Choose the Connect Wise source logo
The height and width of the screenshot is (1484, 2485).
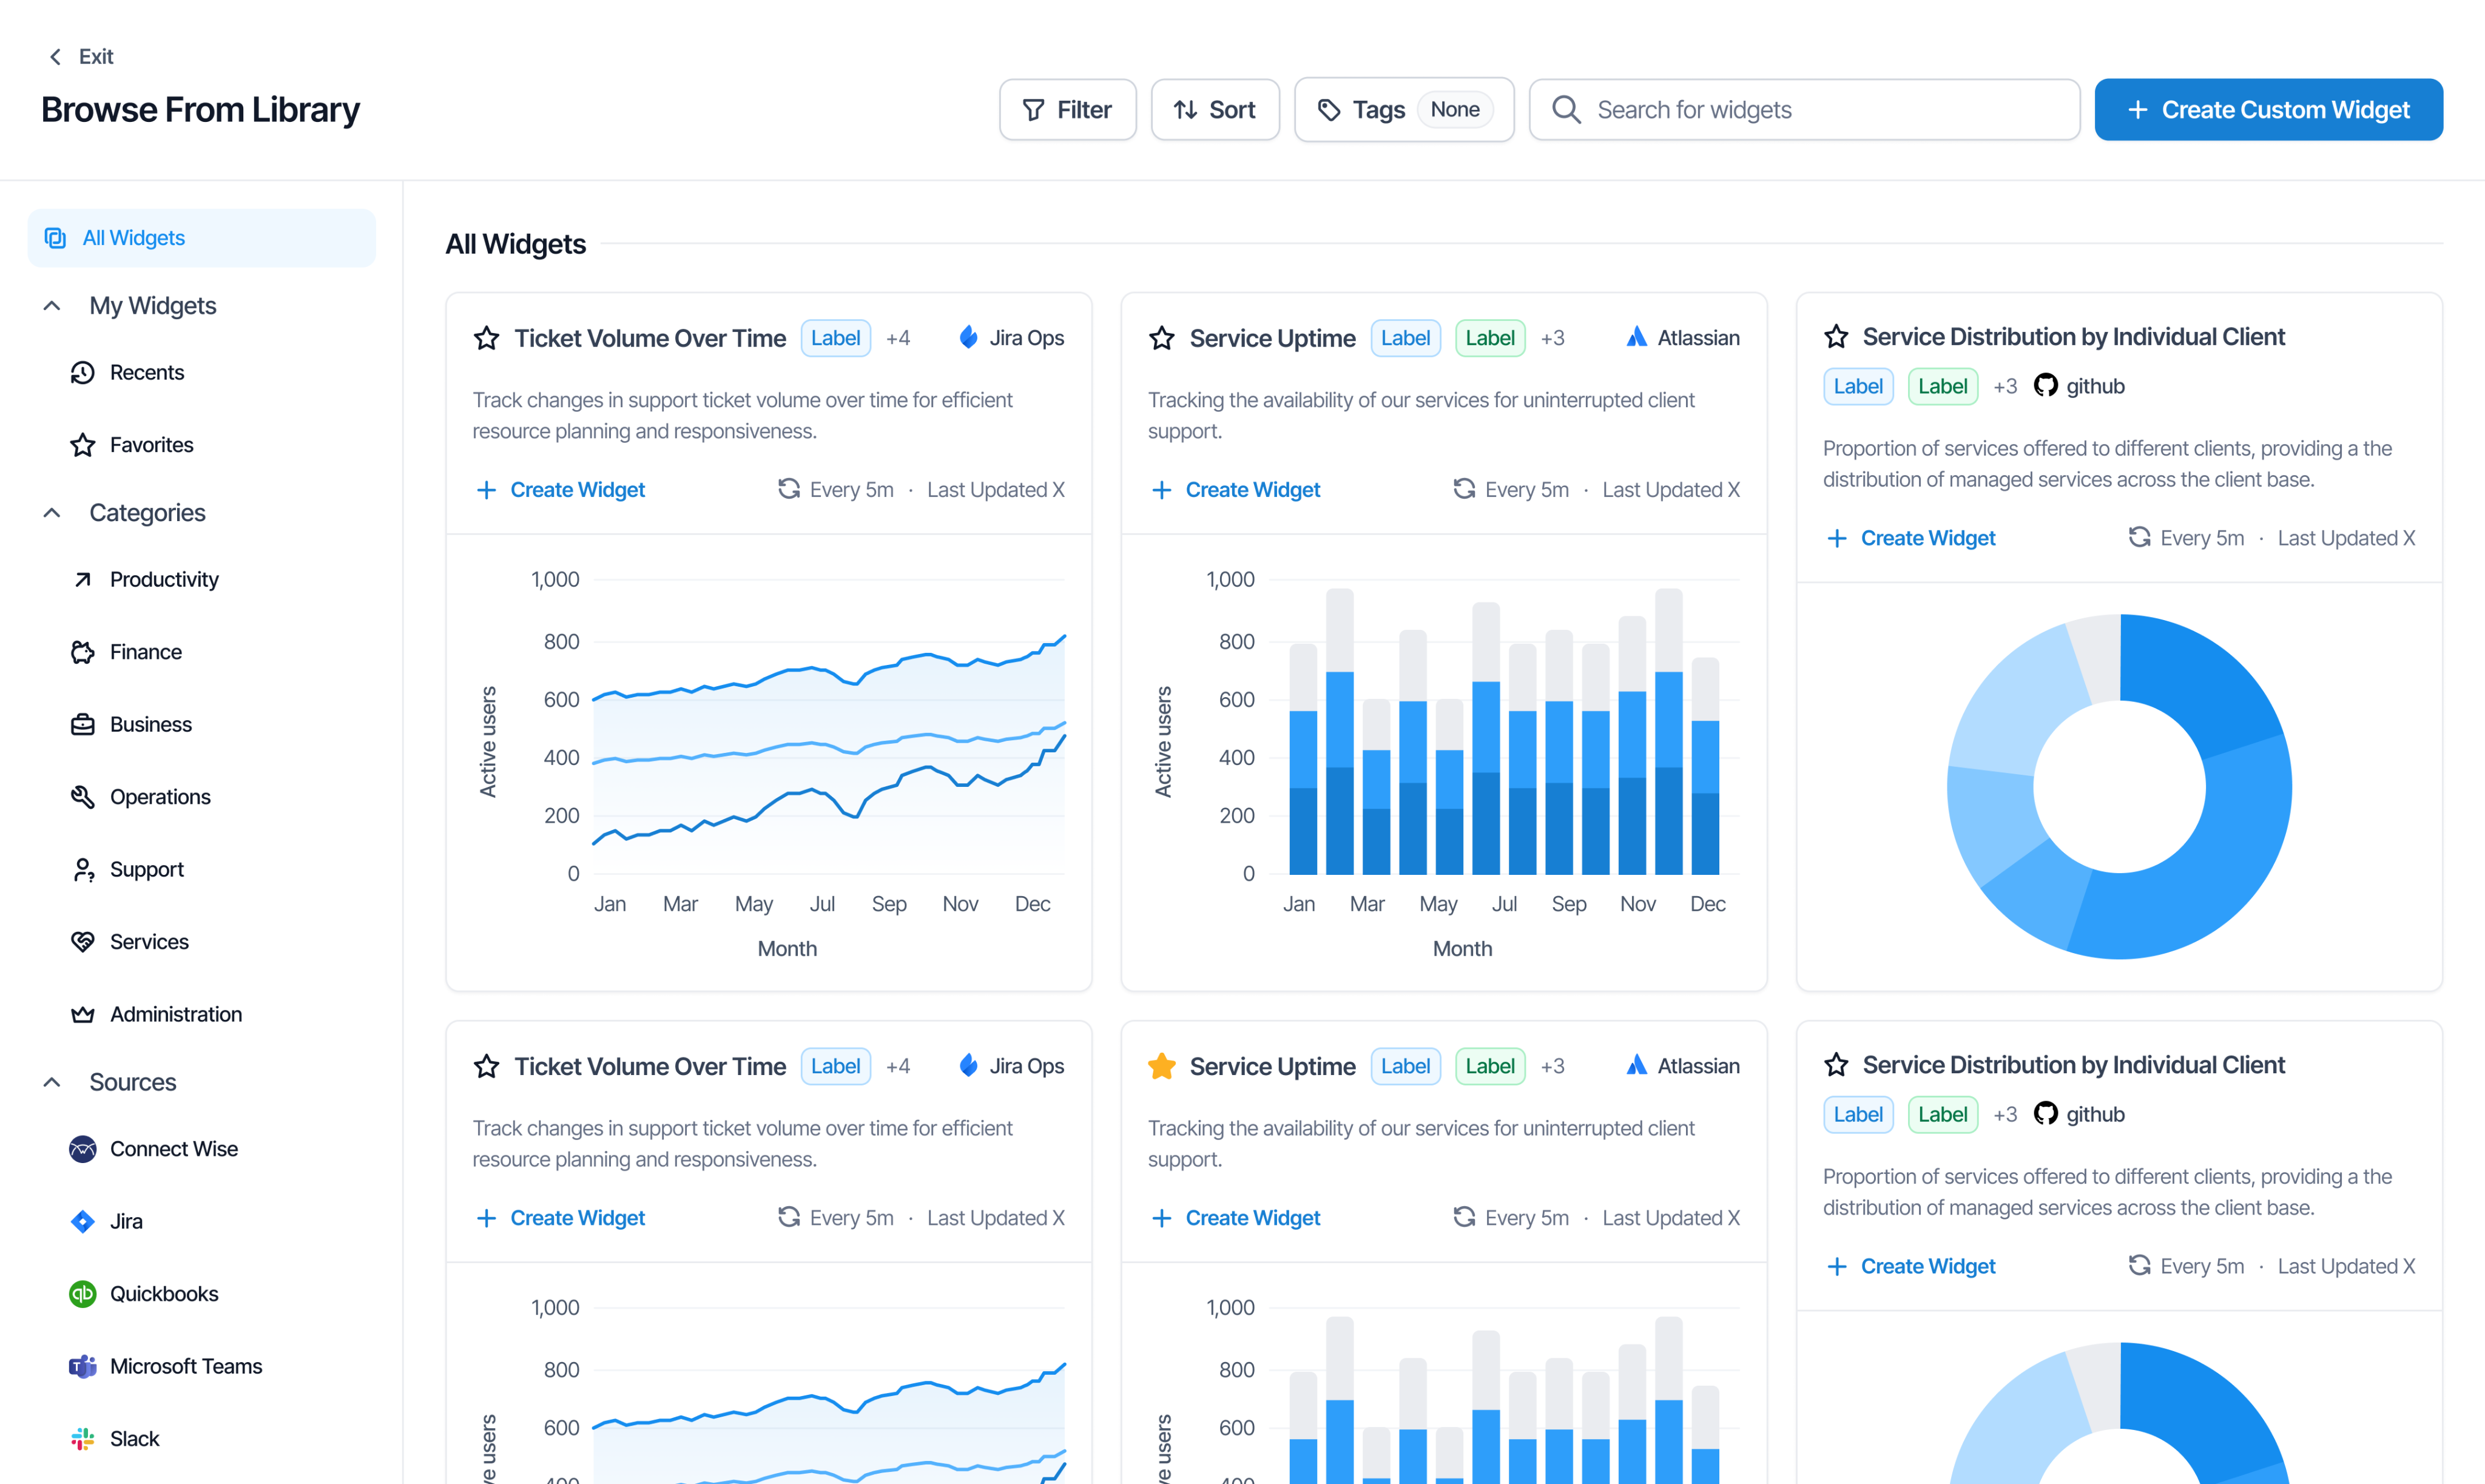pyautogui.click(x=83, y=1149)
